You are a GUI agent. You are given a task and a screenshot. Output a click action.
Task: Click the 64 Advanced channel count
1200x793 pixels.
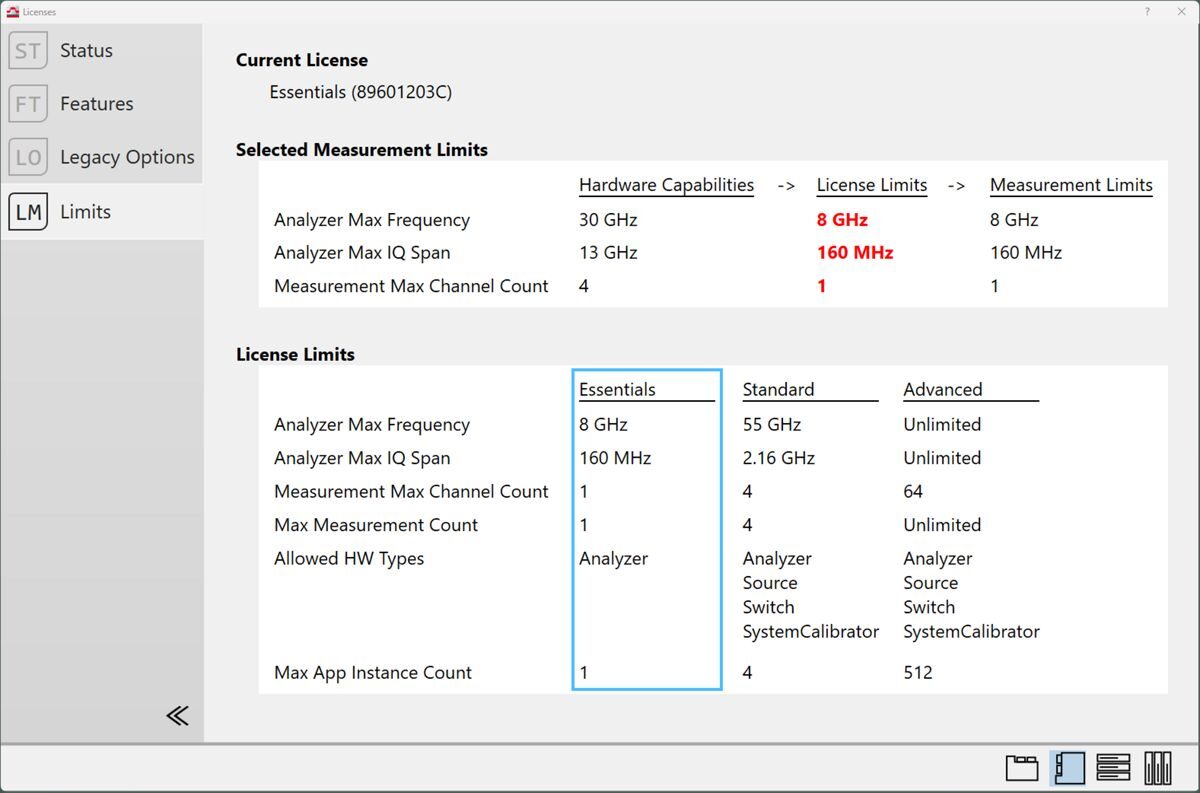913,492
